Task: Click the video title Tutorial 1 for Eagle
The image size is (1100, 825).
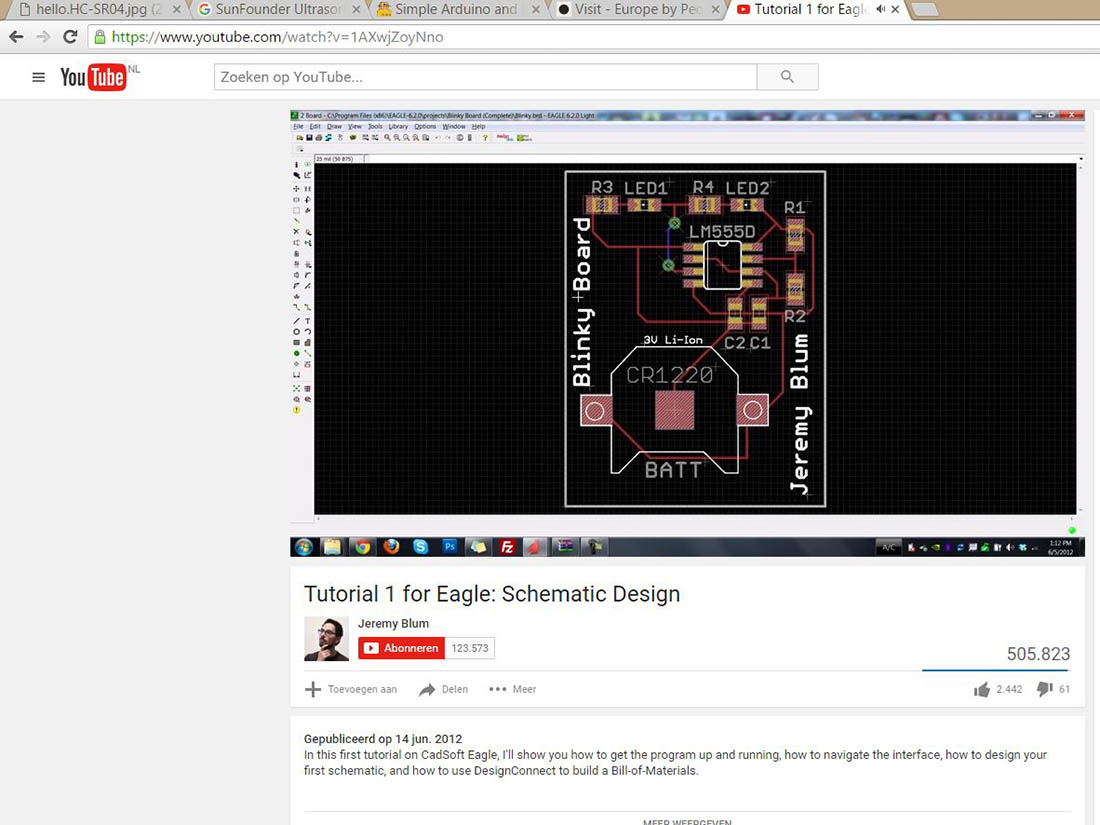Action: [492, 594]
